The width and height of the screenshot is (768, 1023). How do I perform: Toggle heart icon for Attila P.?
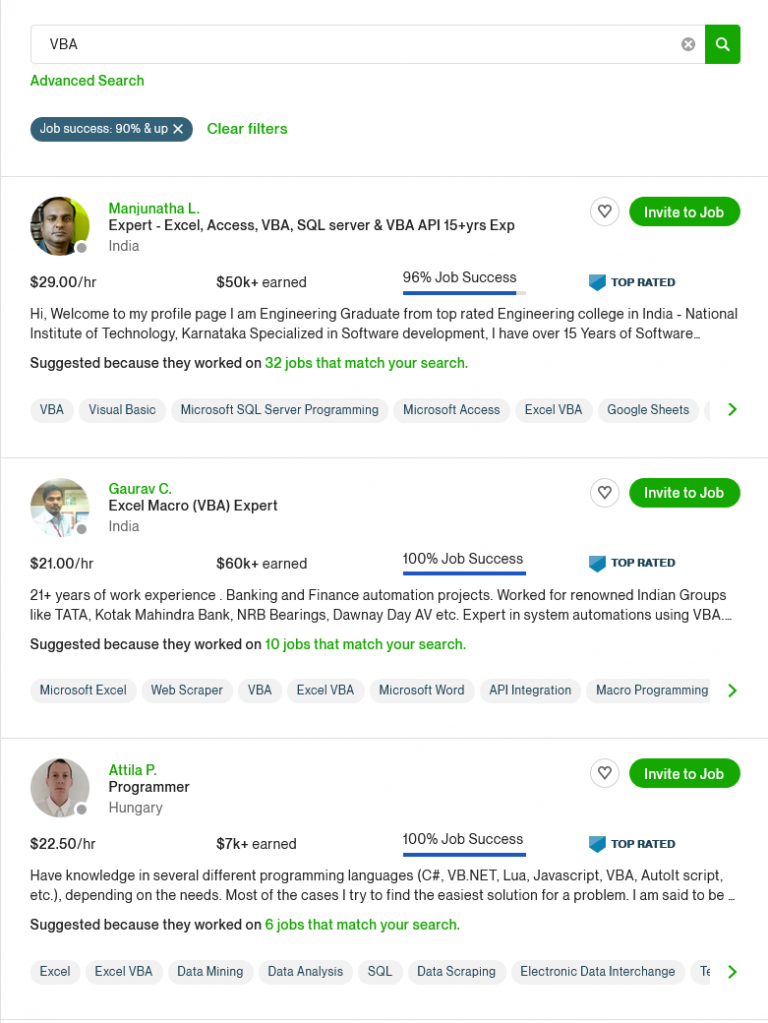tap(604, 774)
